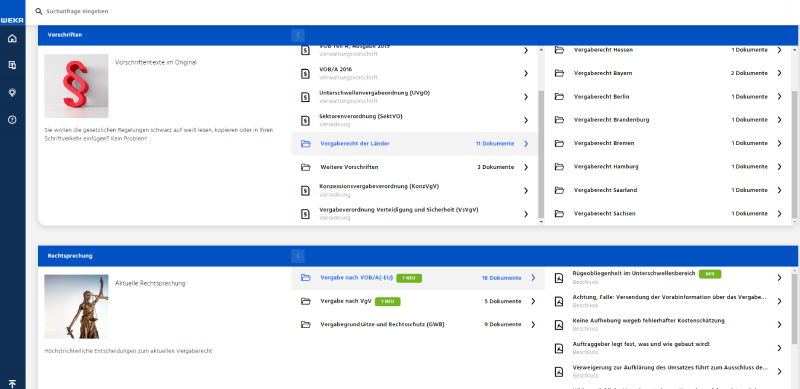Click PDF icon beside Keine Aufhebung wegen fehlerhafter Kostenschätzung

(x=559, y=325)
